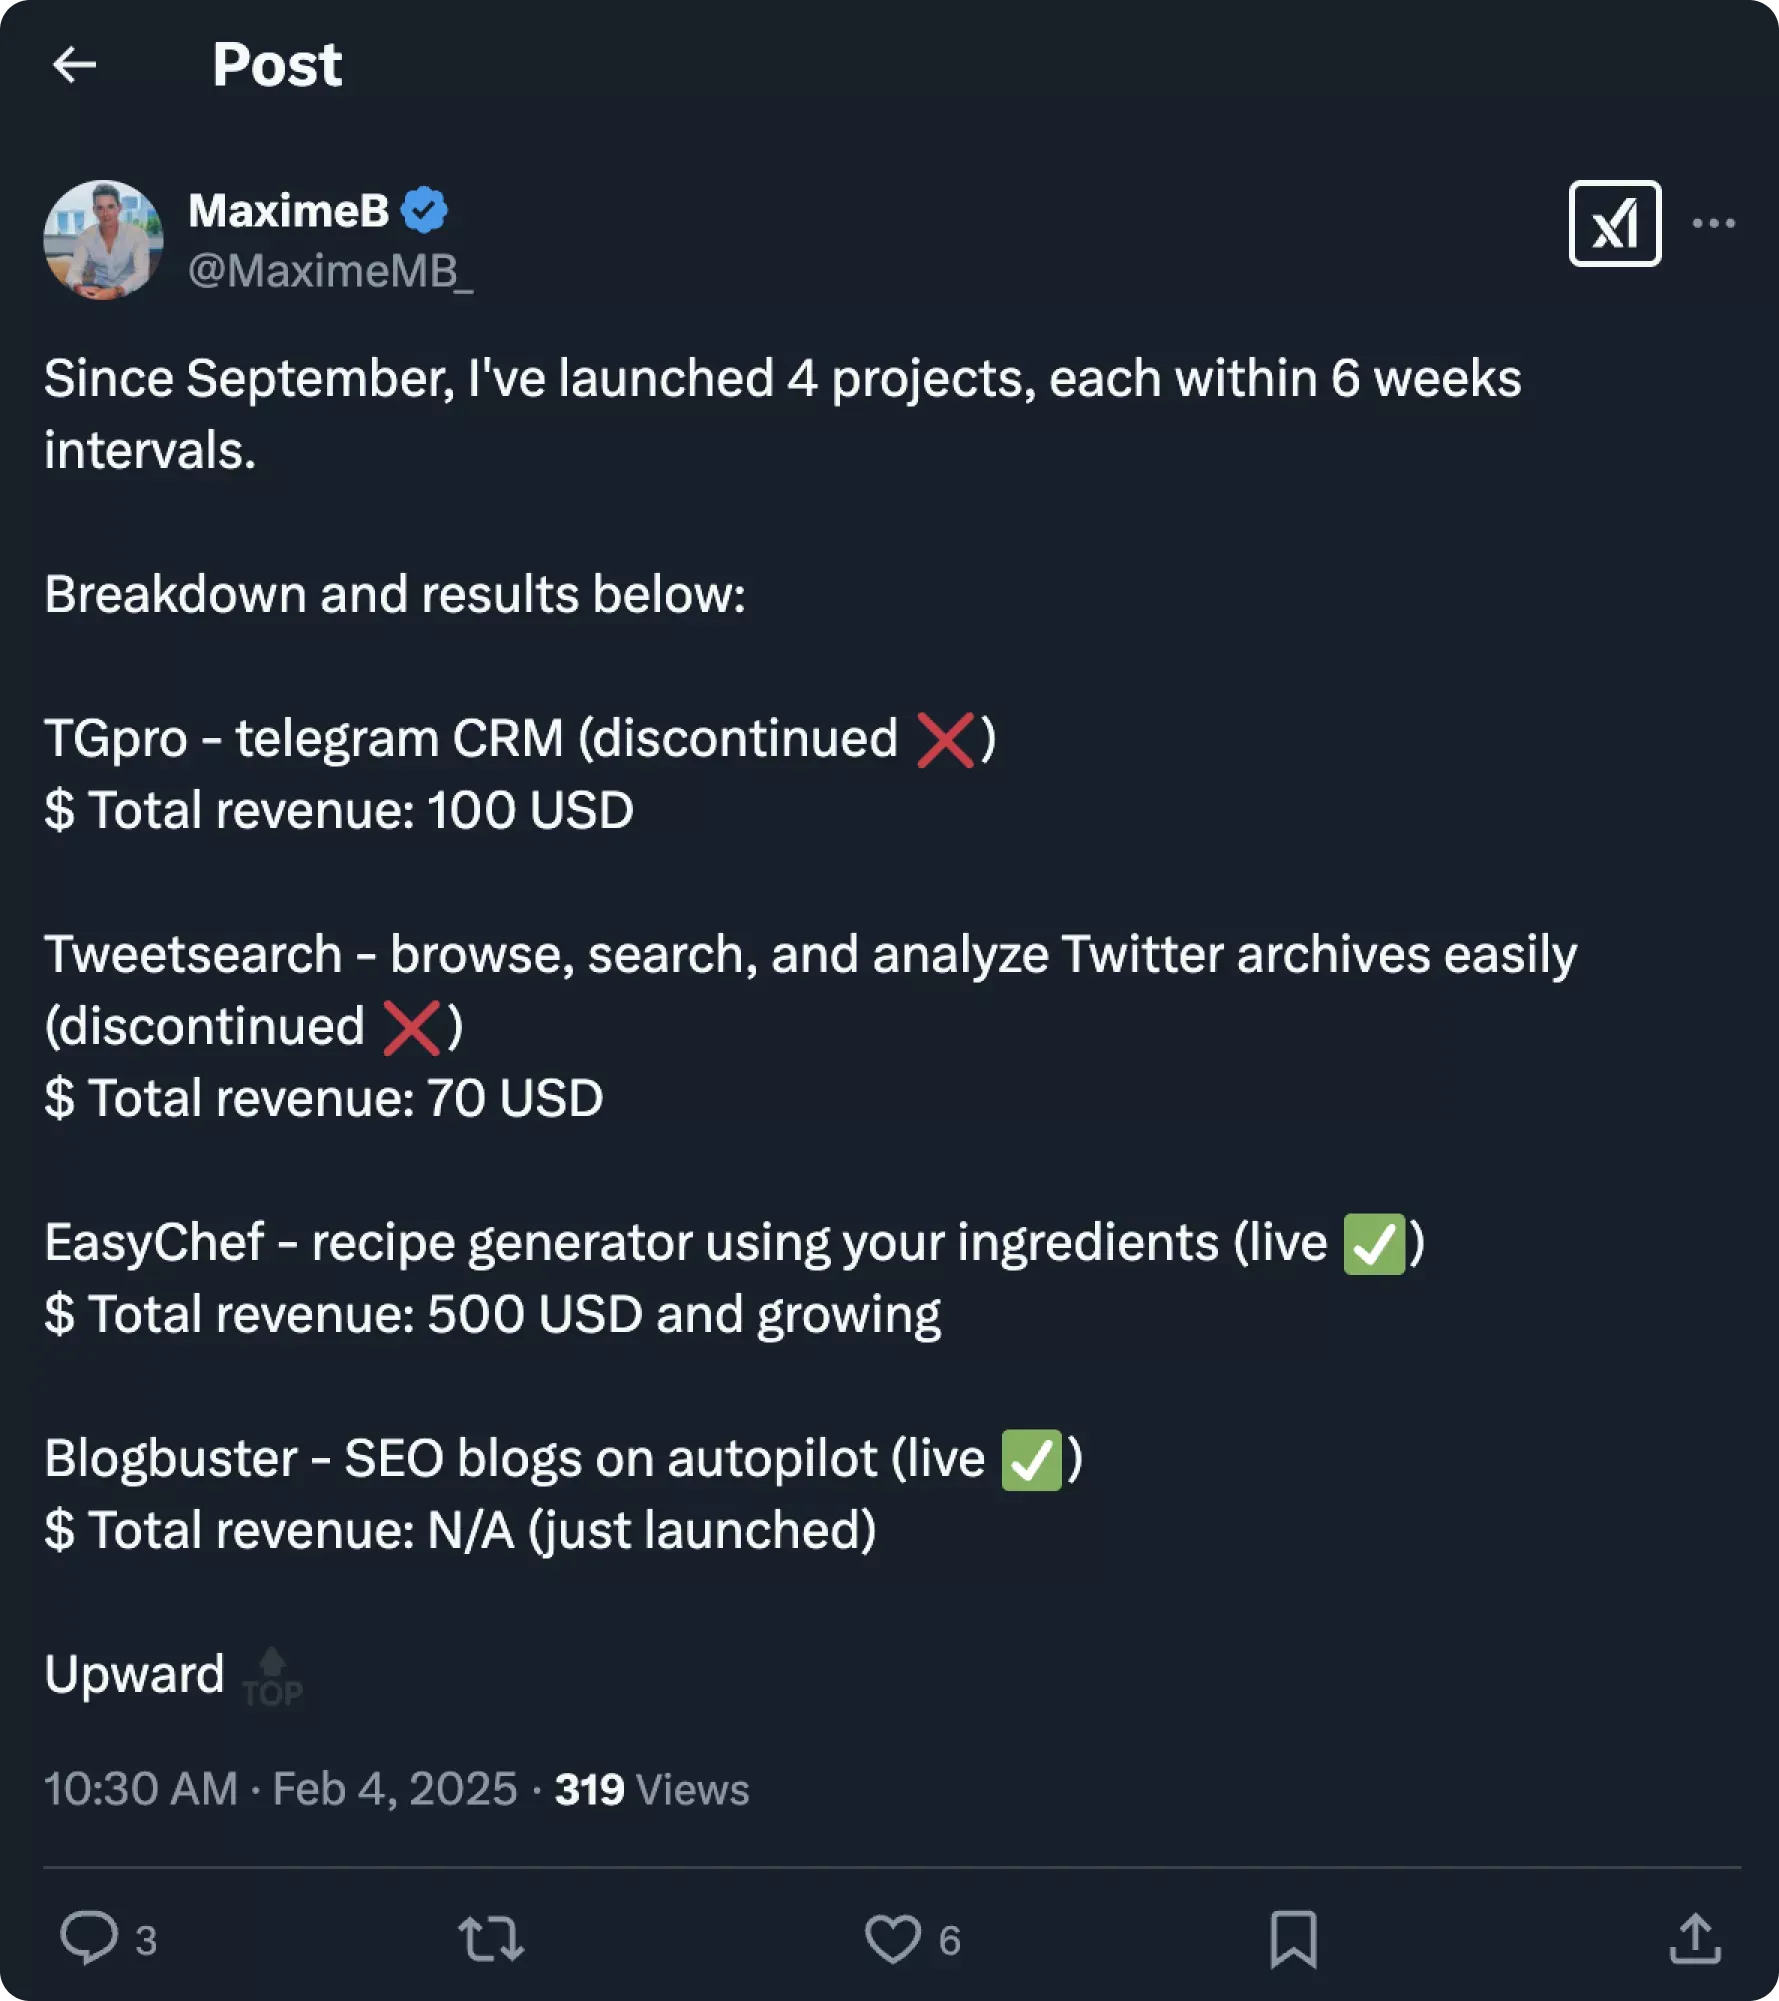The height and width of the screenshot is (2001, 1779).
Task: Click the green checkmark next to EasyChef
Action: point(1374,1244)
